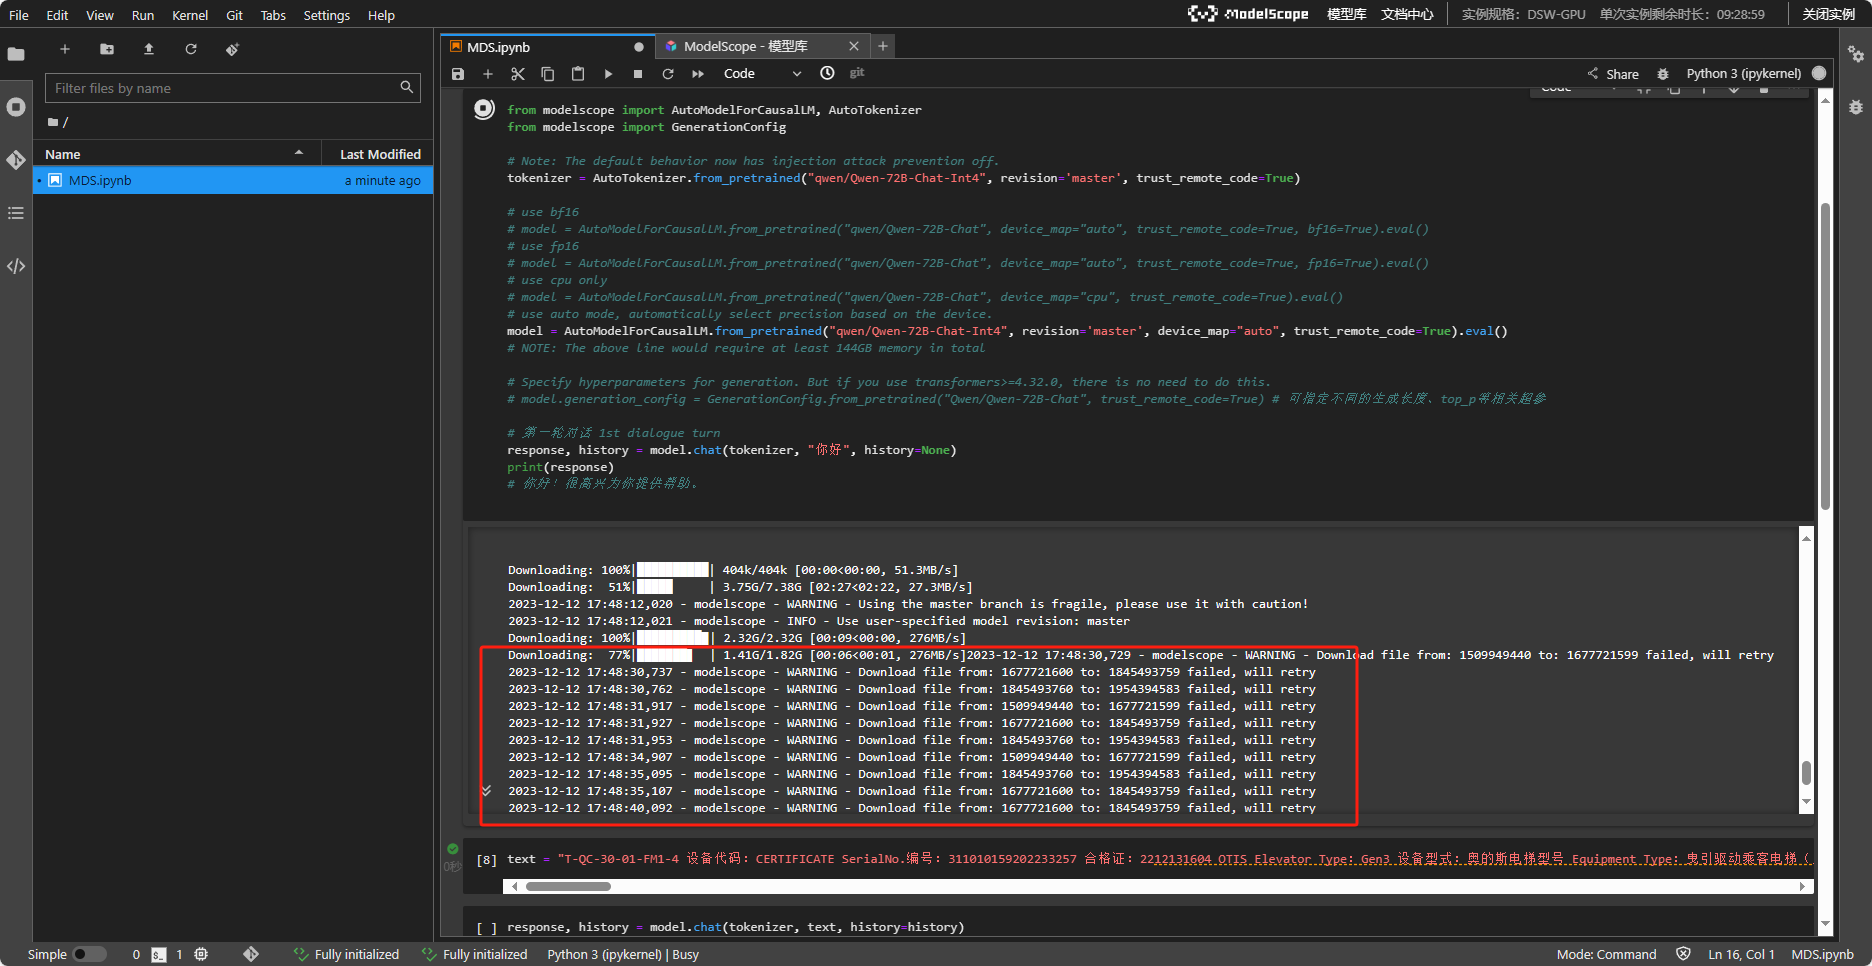Open the debugger panel on right sidebar
This screenshot has width=1872, height=966.
(x=1856, y=107)
